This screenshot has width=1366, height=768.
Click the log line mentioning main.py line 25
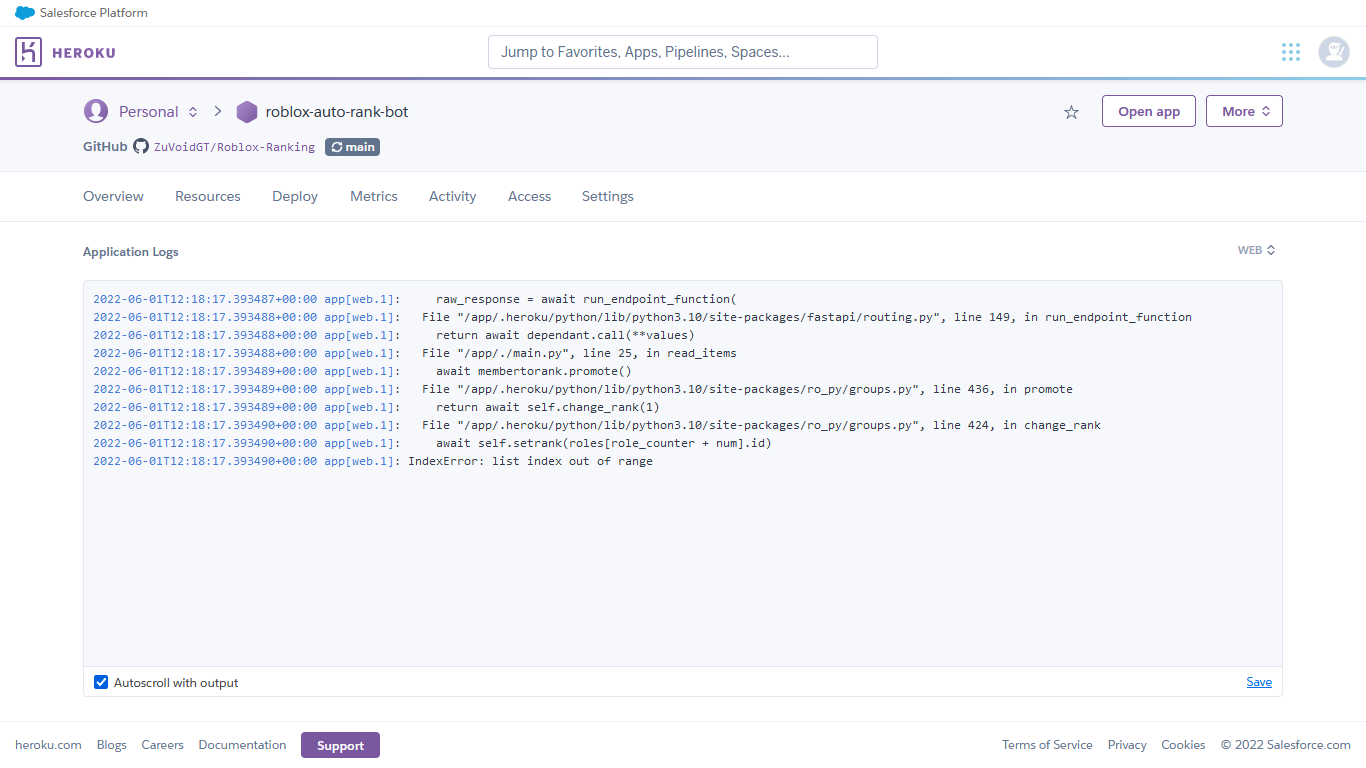point(415,353)
